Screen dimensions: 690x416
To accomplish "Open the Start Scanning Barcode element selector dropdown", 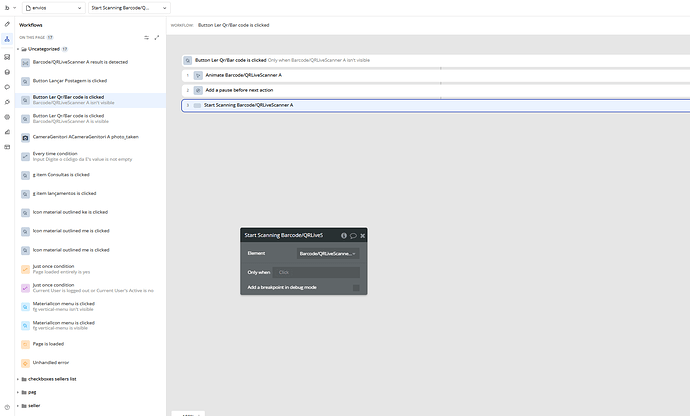I will pos(129,8).
